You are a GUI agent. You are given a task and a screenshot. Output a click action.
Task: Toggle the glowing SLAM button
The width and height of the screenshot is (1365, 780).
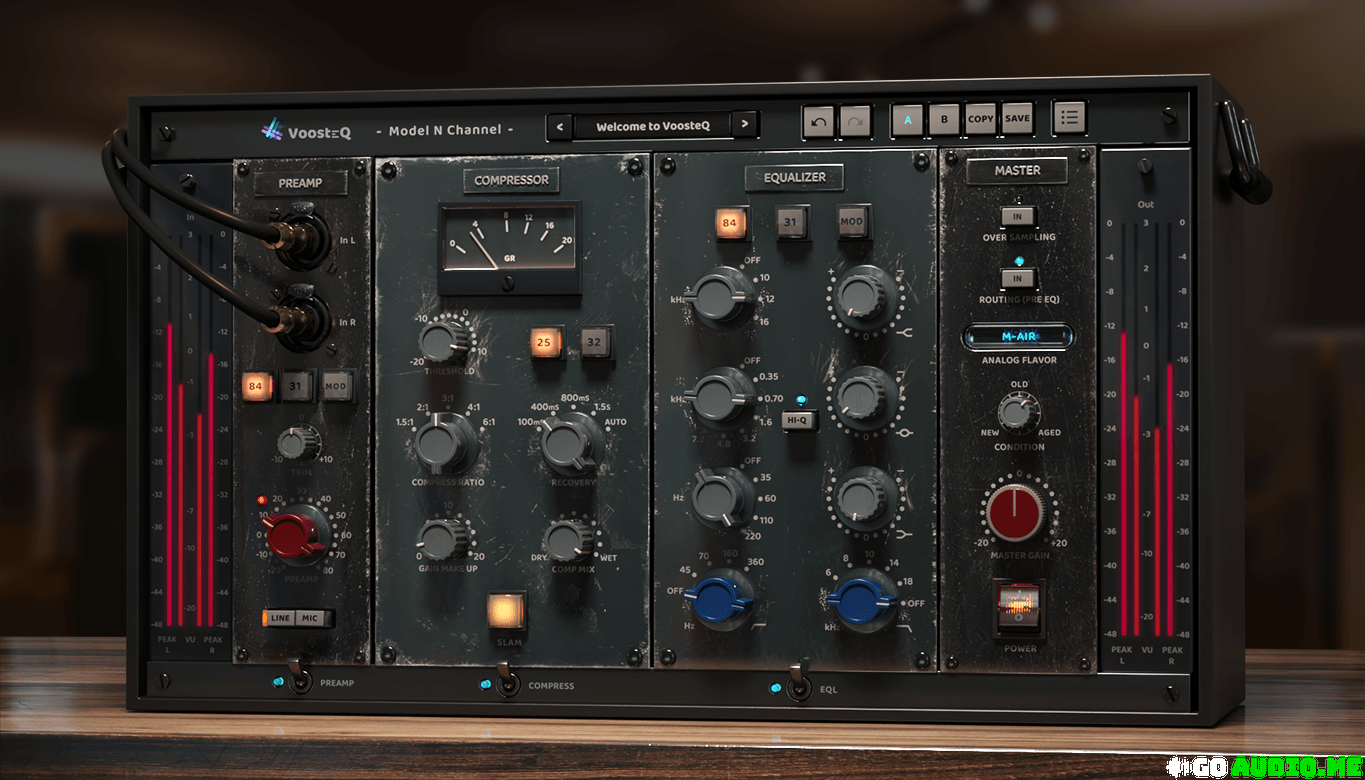506,610
